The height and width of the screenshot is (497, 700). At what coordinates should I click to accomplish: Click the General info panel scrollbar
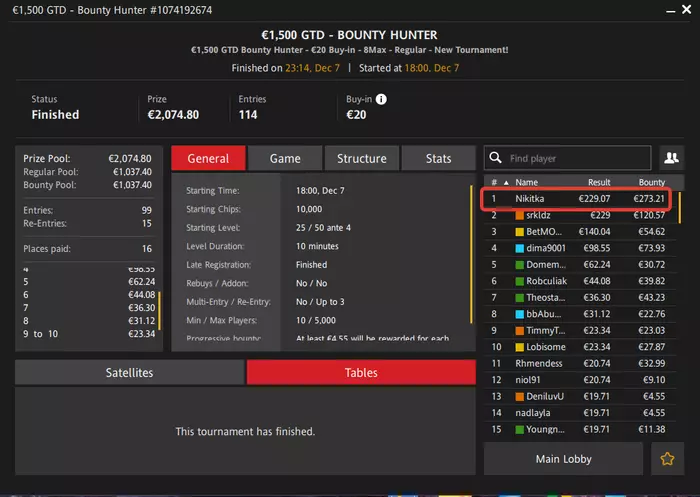(471, 254)
